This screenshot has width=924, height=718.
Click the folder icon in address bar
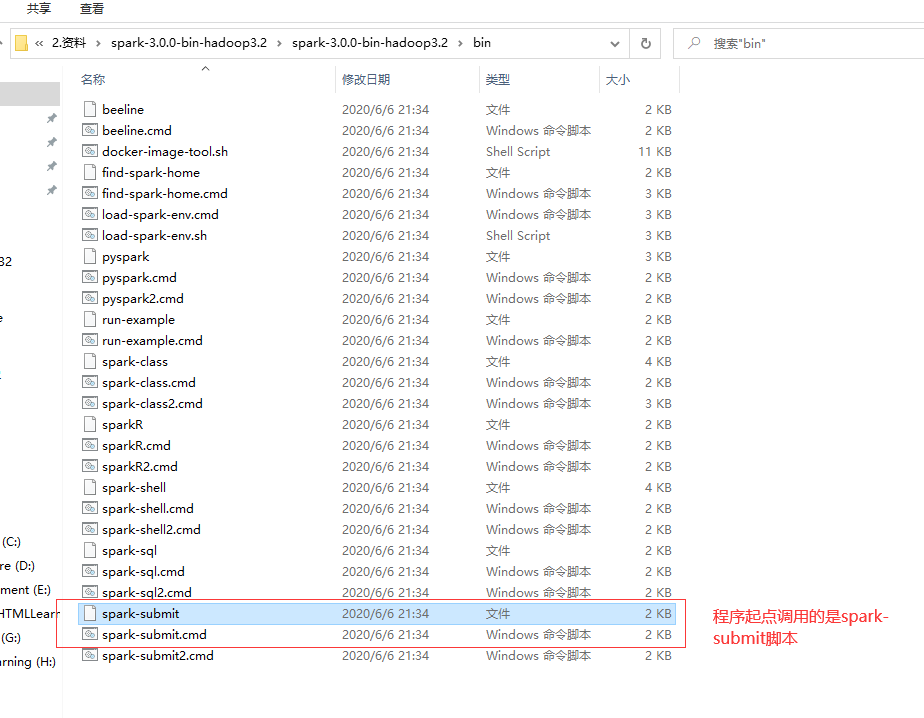click(21, 43)
